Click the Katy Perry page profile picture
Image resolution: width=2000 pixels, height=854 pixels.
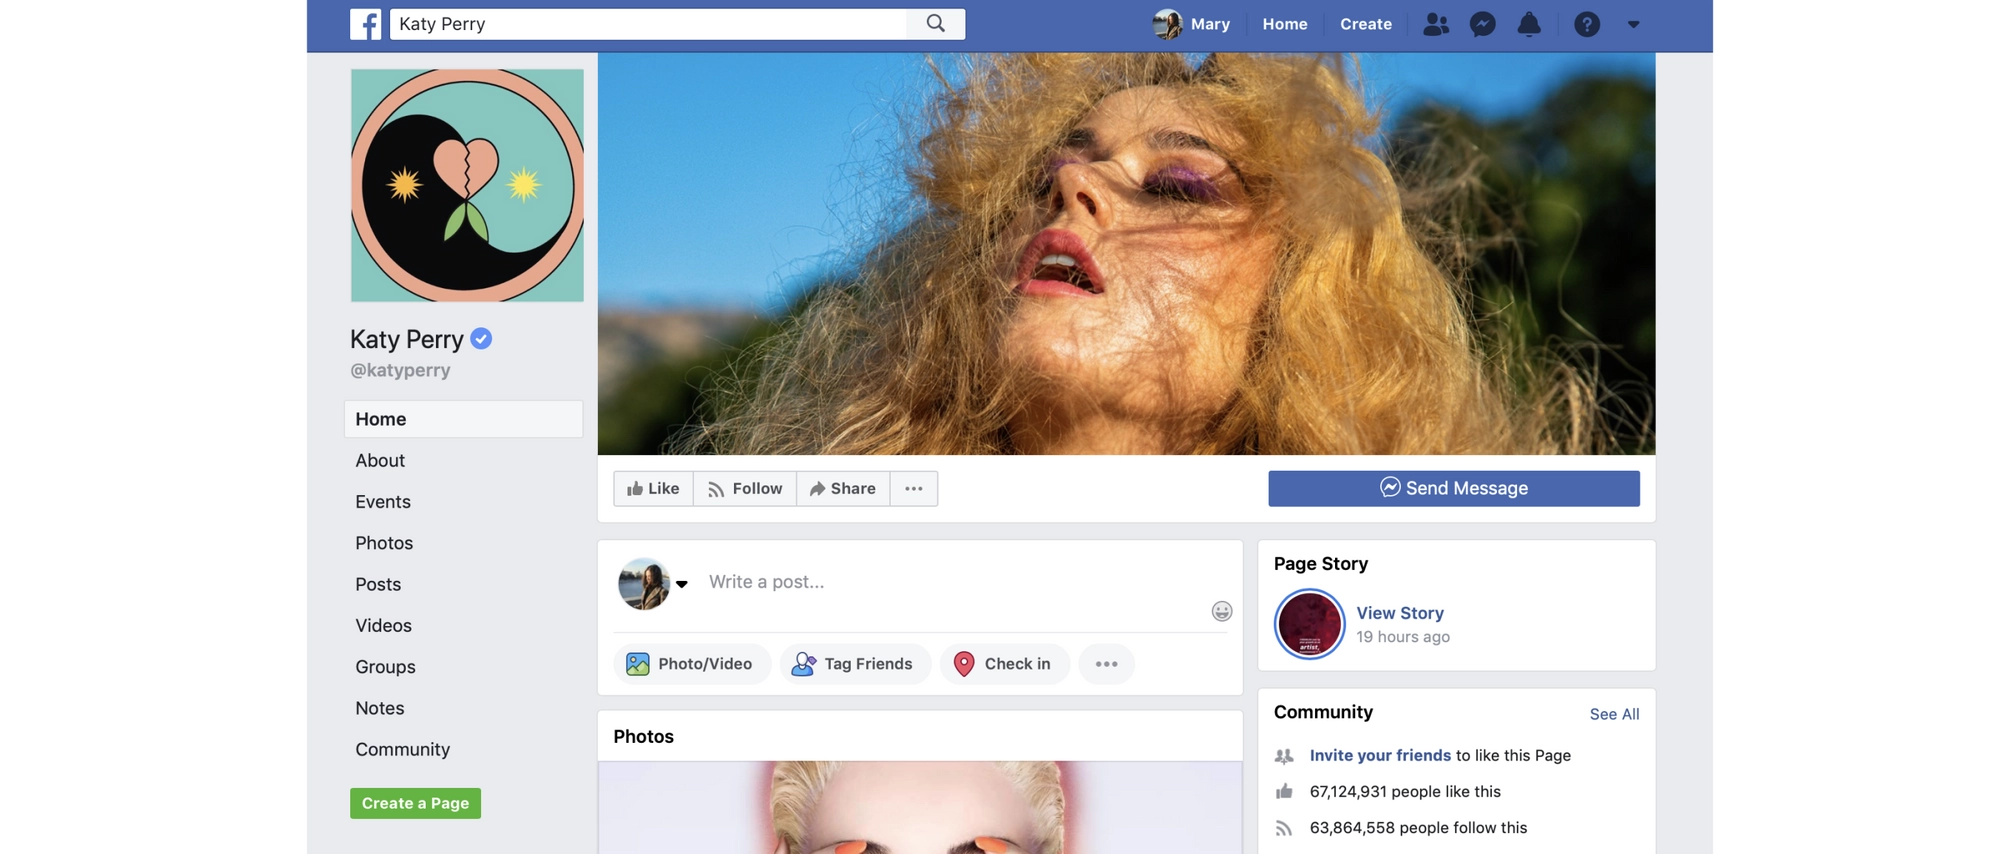tap(467, 185)
